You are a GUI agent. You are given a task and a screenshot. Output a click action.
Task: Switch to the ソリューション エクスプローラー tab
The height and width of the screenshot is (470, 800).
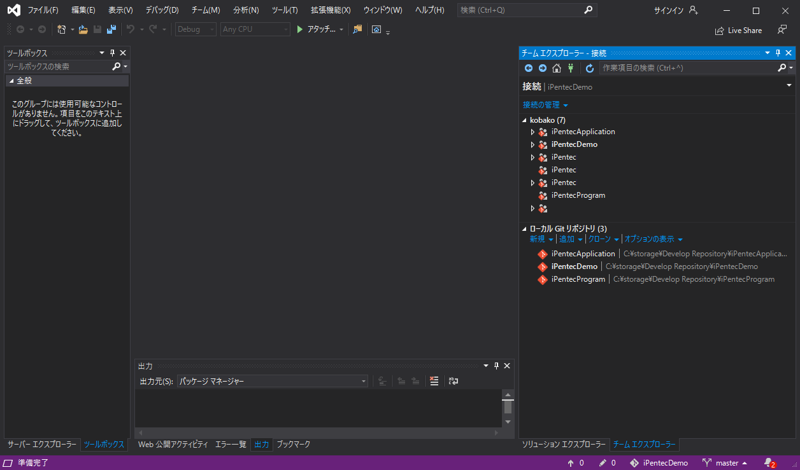click(x=563, y=444)
